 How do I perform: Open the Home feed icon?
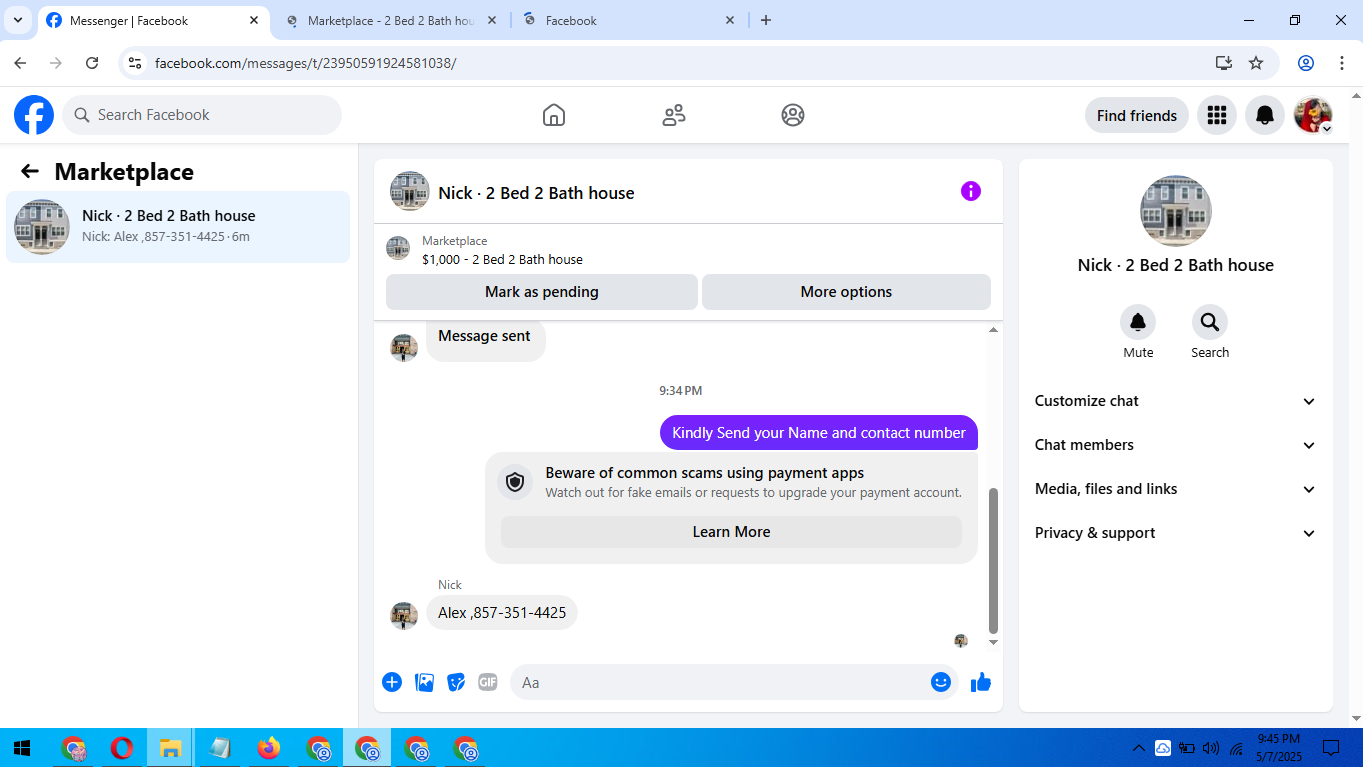point(554,115)
